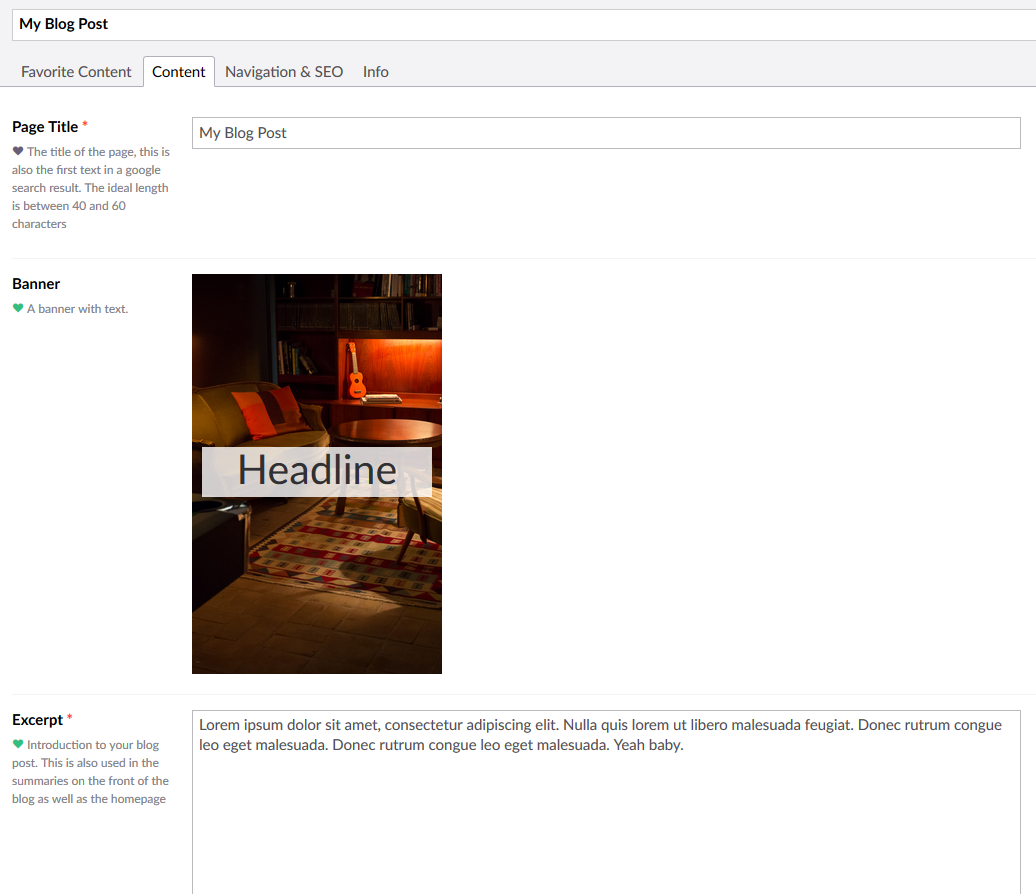The height and width of the screenshot is (894, 1036).
Task: Click the Banner image thumbnail
Action: coord(316,474)
